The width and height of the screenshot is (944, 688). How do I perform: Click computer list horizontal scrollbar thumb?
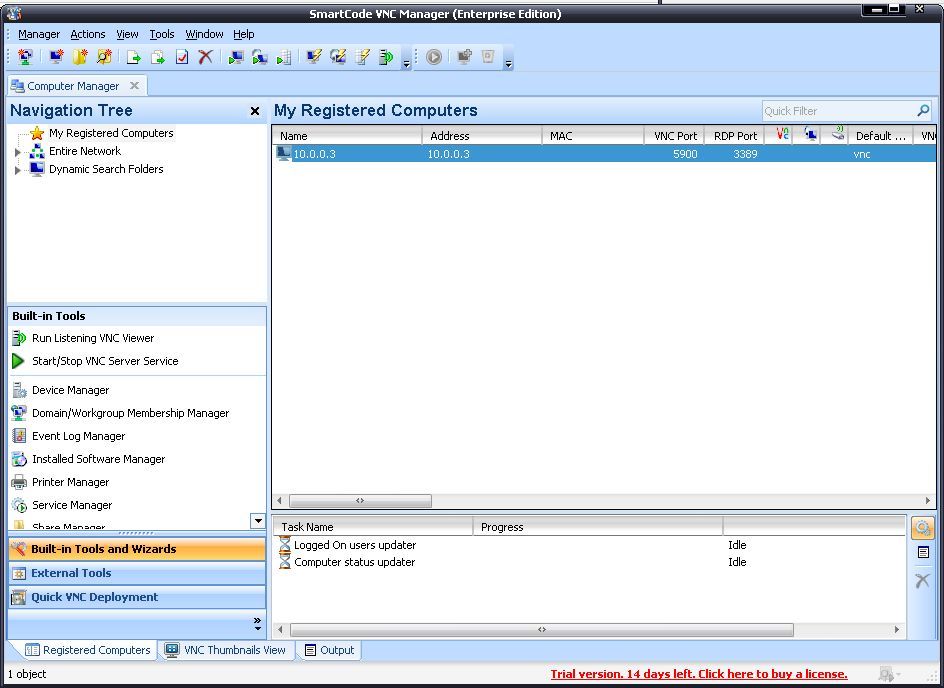coord(360,501)
